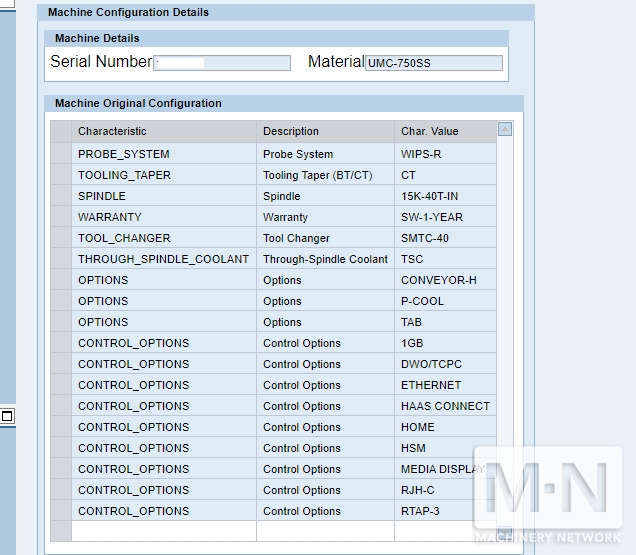Click the DWO/TCPC value cell

click(x=445, y=364)
